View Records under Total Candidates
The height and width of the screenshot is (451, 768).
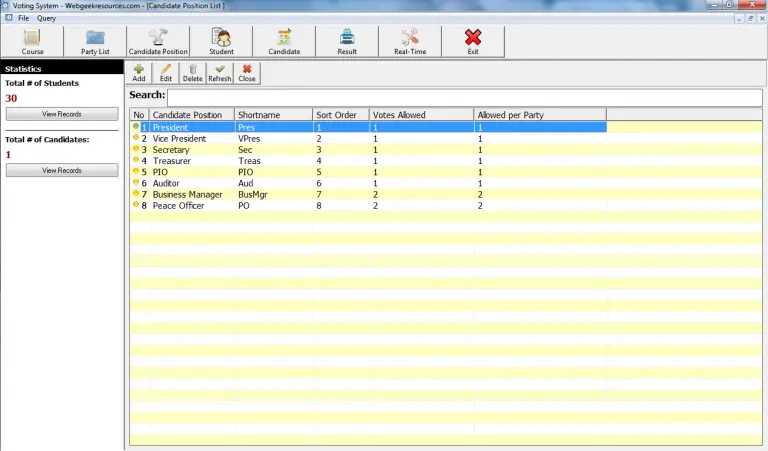(x=61, y=170)
